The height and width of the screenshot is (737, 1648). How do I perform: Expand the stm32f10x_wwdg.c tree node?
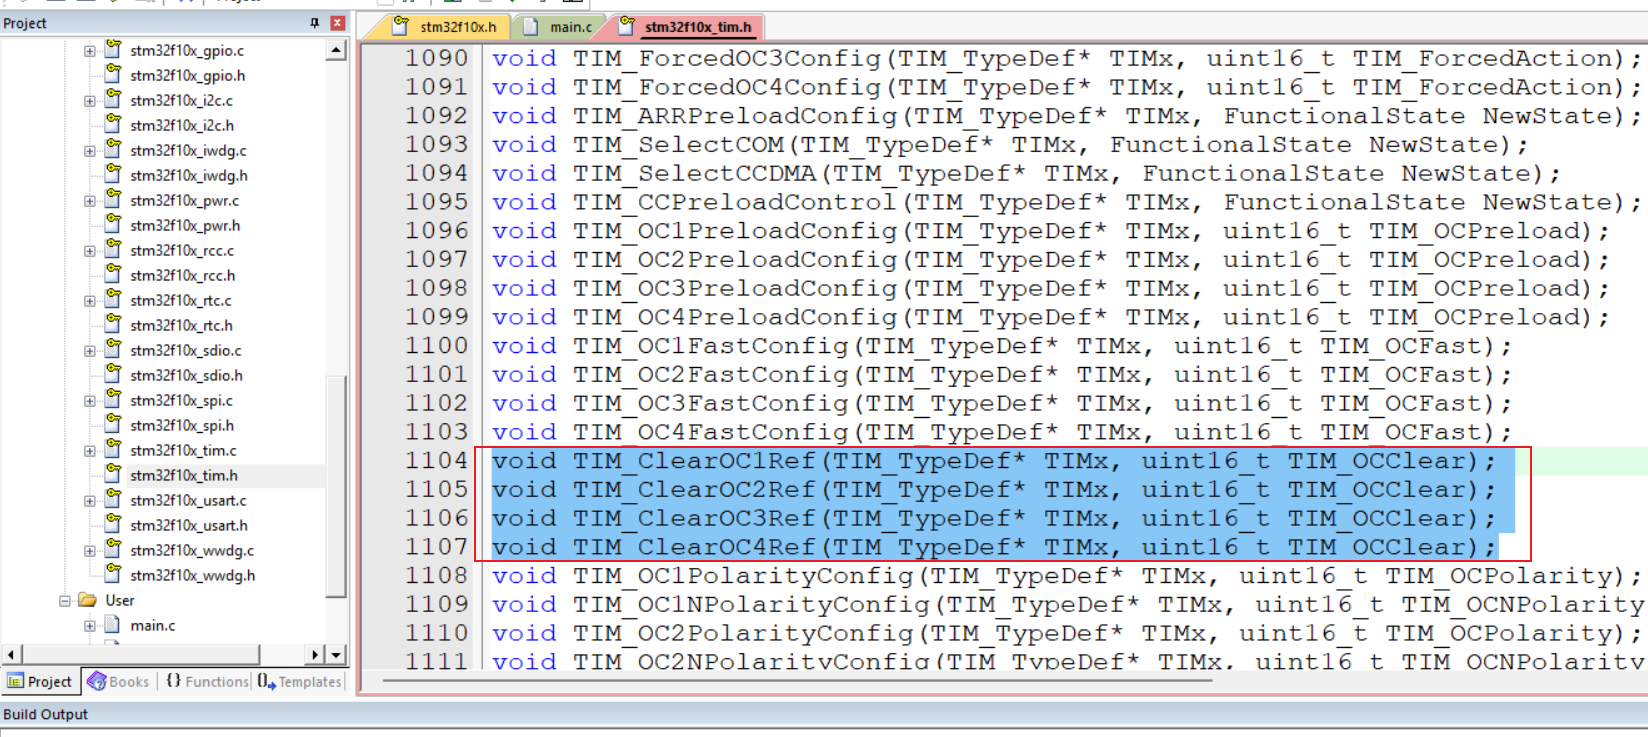90,551
